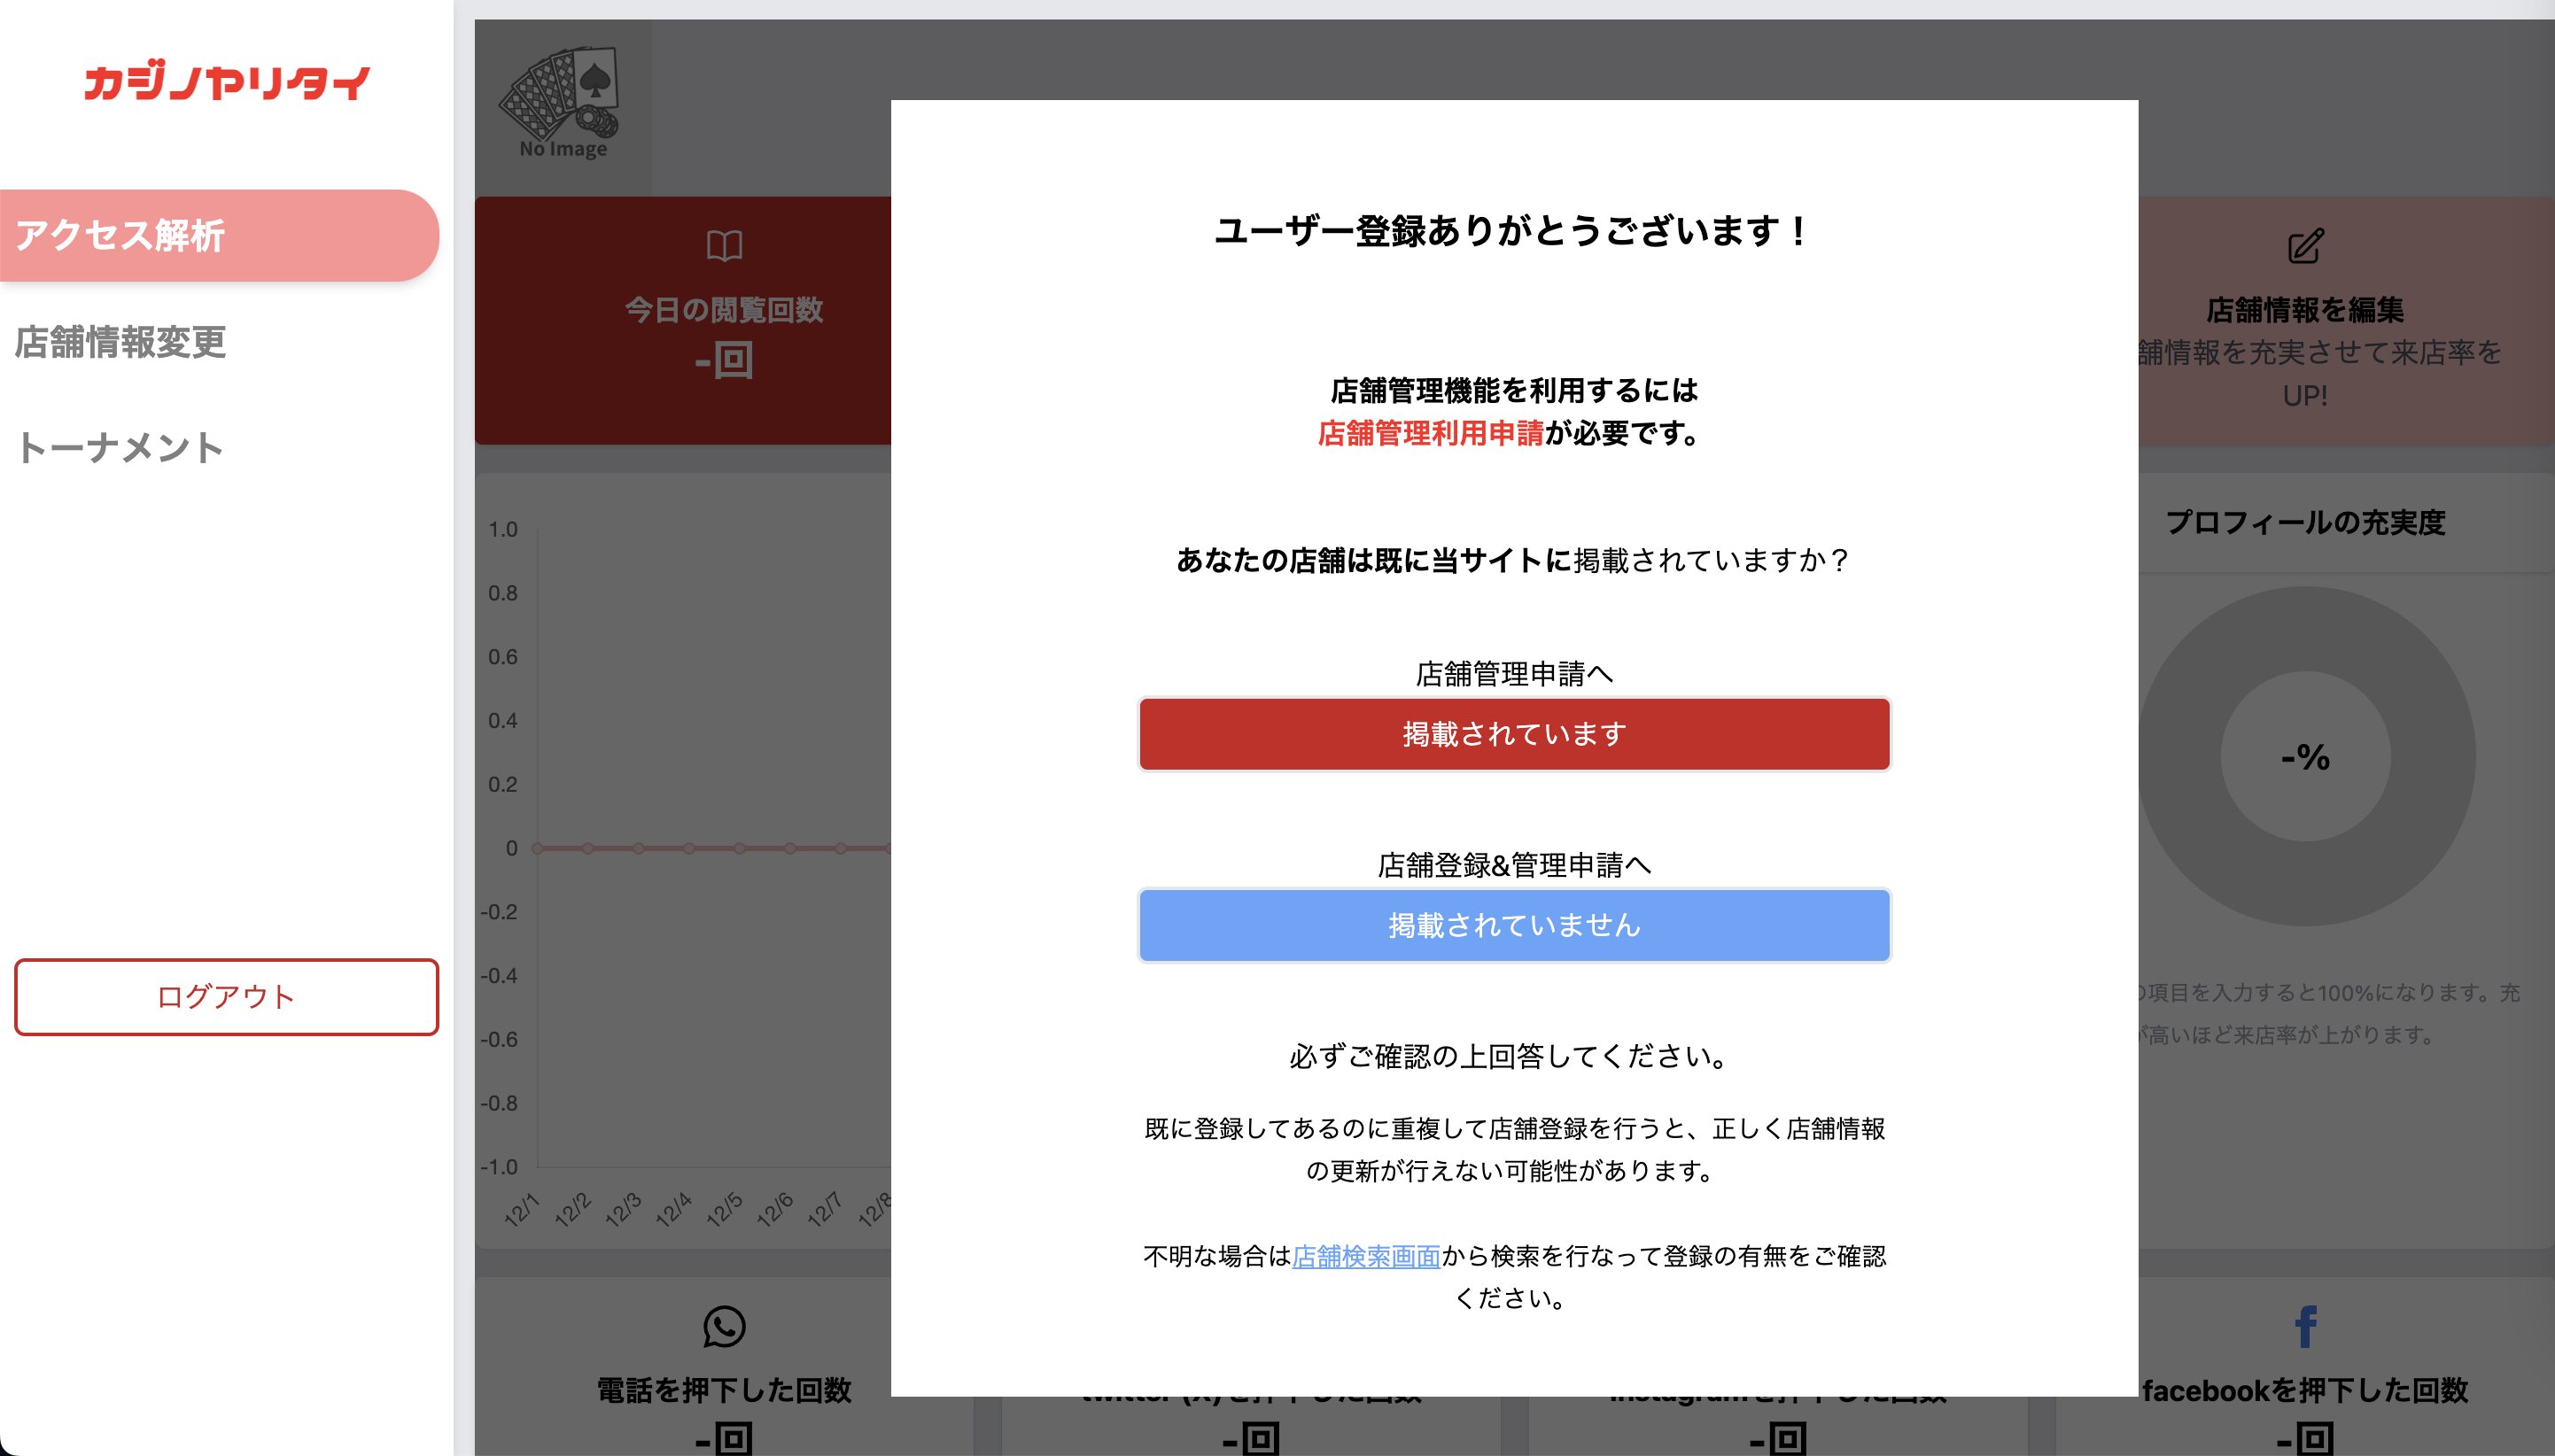Click the 店舗管理申請へ label

[x=1514, y=674]
